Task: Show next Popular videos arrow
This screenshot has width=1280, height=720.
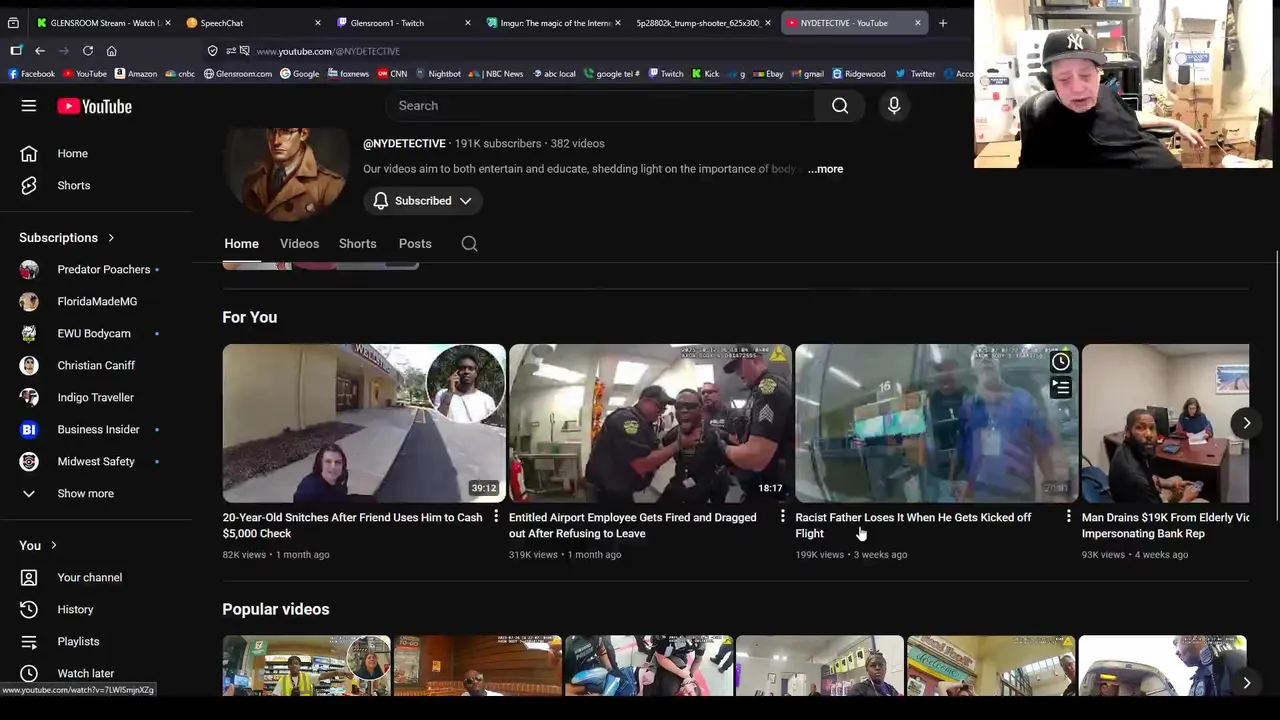Action: pos(1246,683)
